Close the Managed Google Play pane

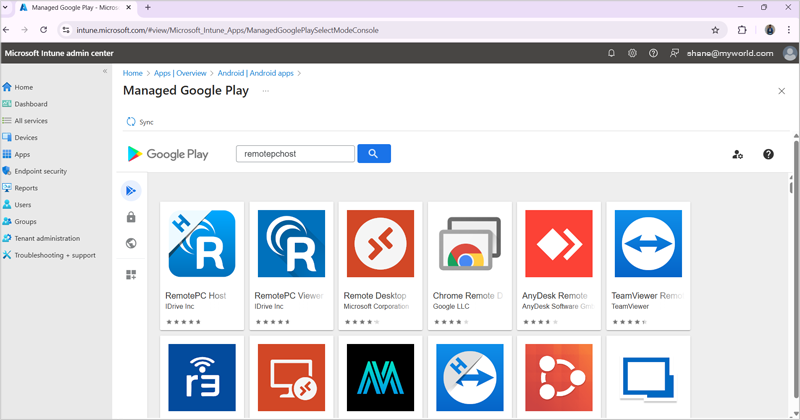coord(782,91)
